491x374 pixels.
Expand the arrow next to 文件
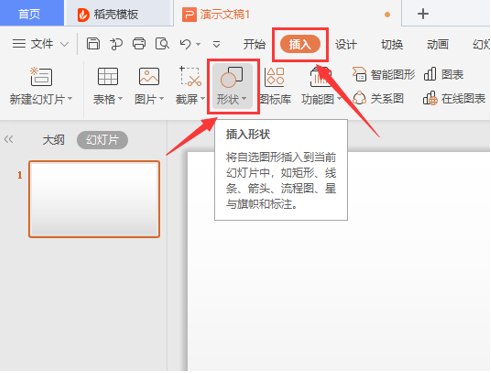(x=64, y=44)
